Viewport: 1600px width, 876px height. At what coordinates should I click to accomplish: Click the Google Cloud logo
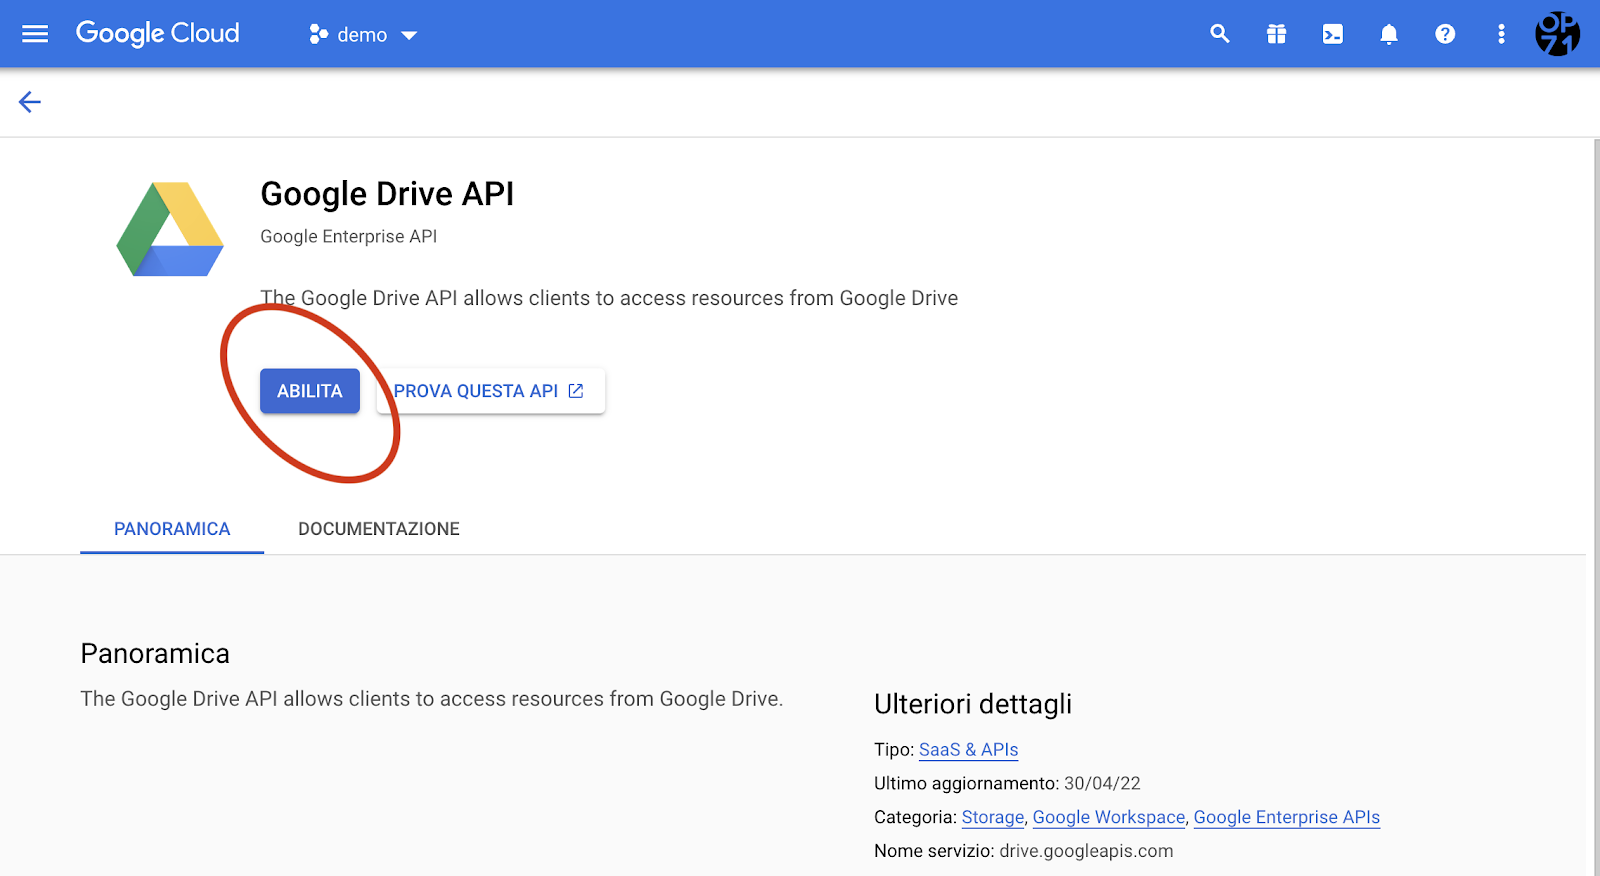click(x=158, y=33)
